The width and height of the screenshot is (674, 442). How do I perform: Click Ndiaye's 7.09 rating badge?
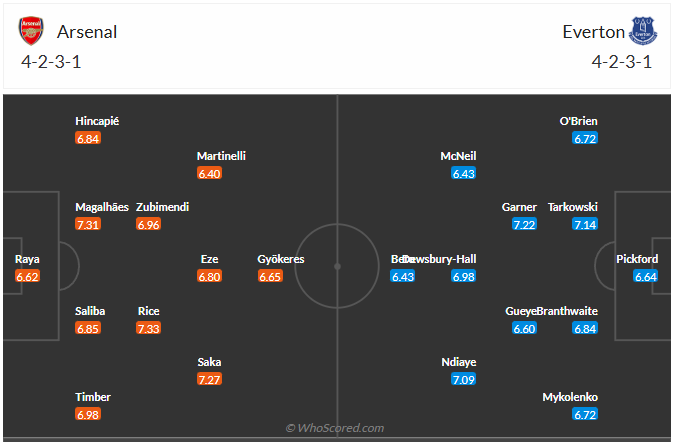tap(464, 380)
